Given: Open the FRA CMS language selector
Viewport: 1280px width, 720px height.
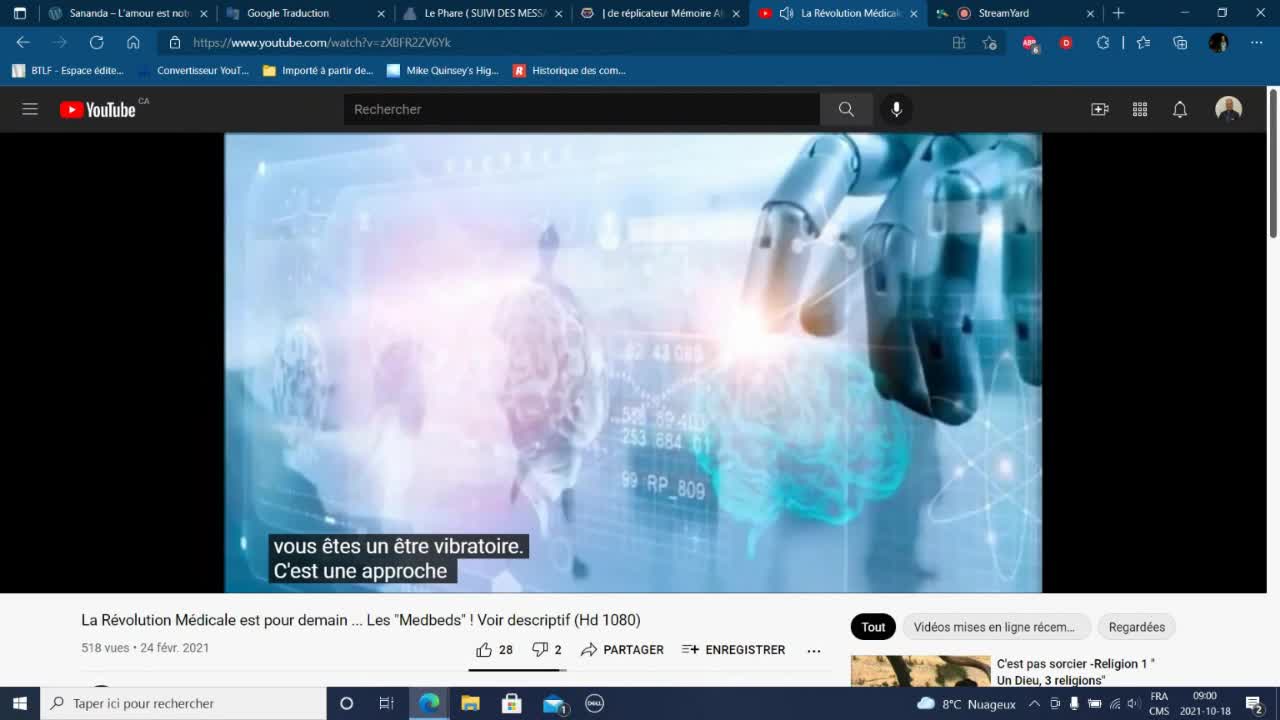Looking at the screenshot, I should tap(1159, 704).
